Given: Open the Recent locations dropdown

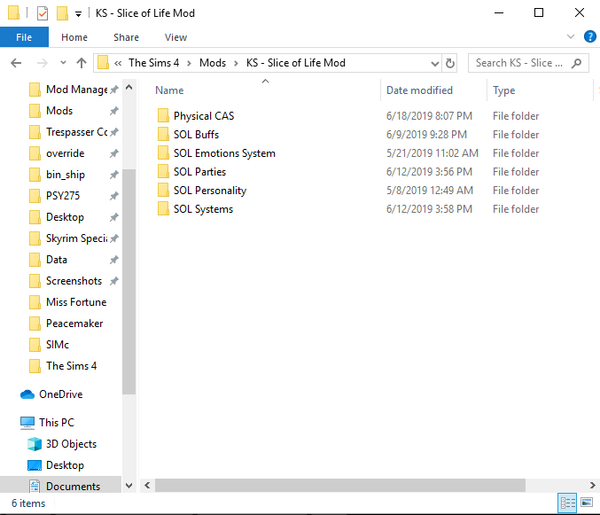Looking at the screenshot, I should tap(63, 63).
